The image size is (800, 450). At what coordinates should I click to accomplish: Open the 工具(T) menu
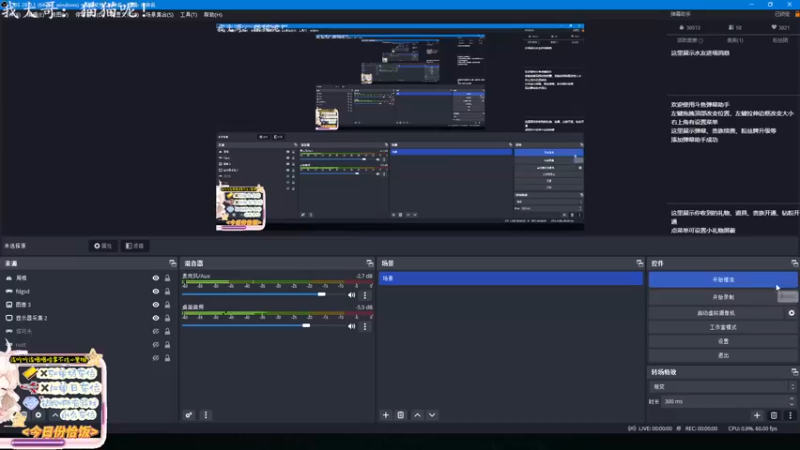[x=189, y=15]
